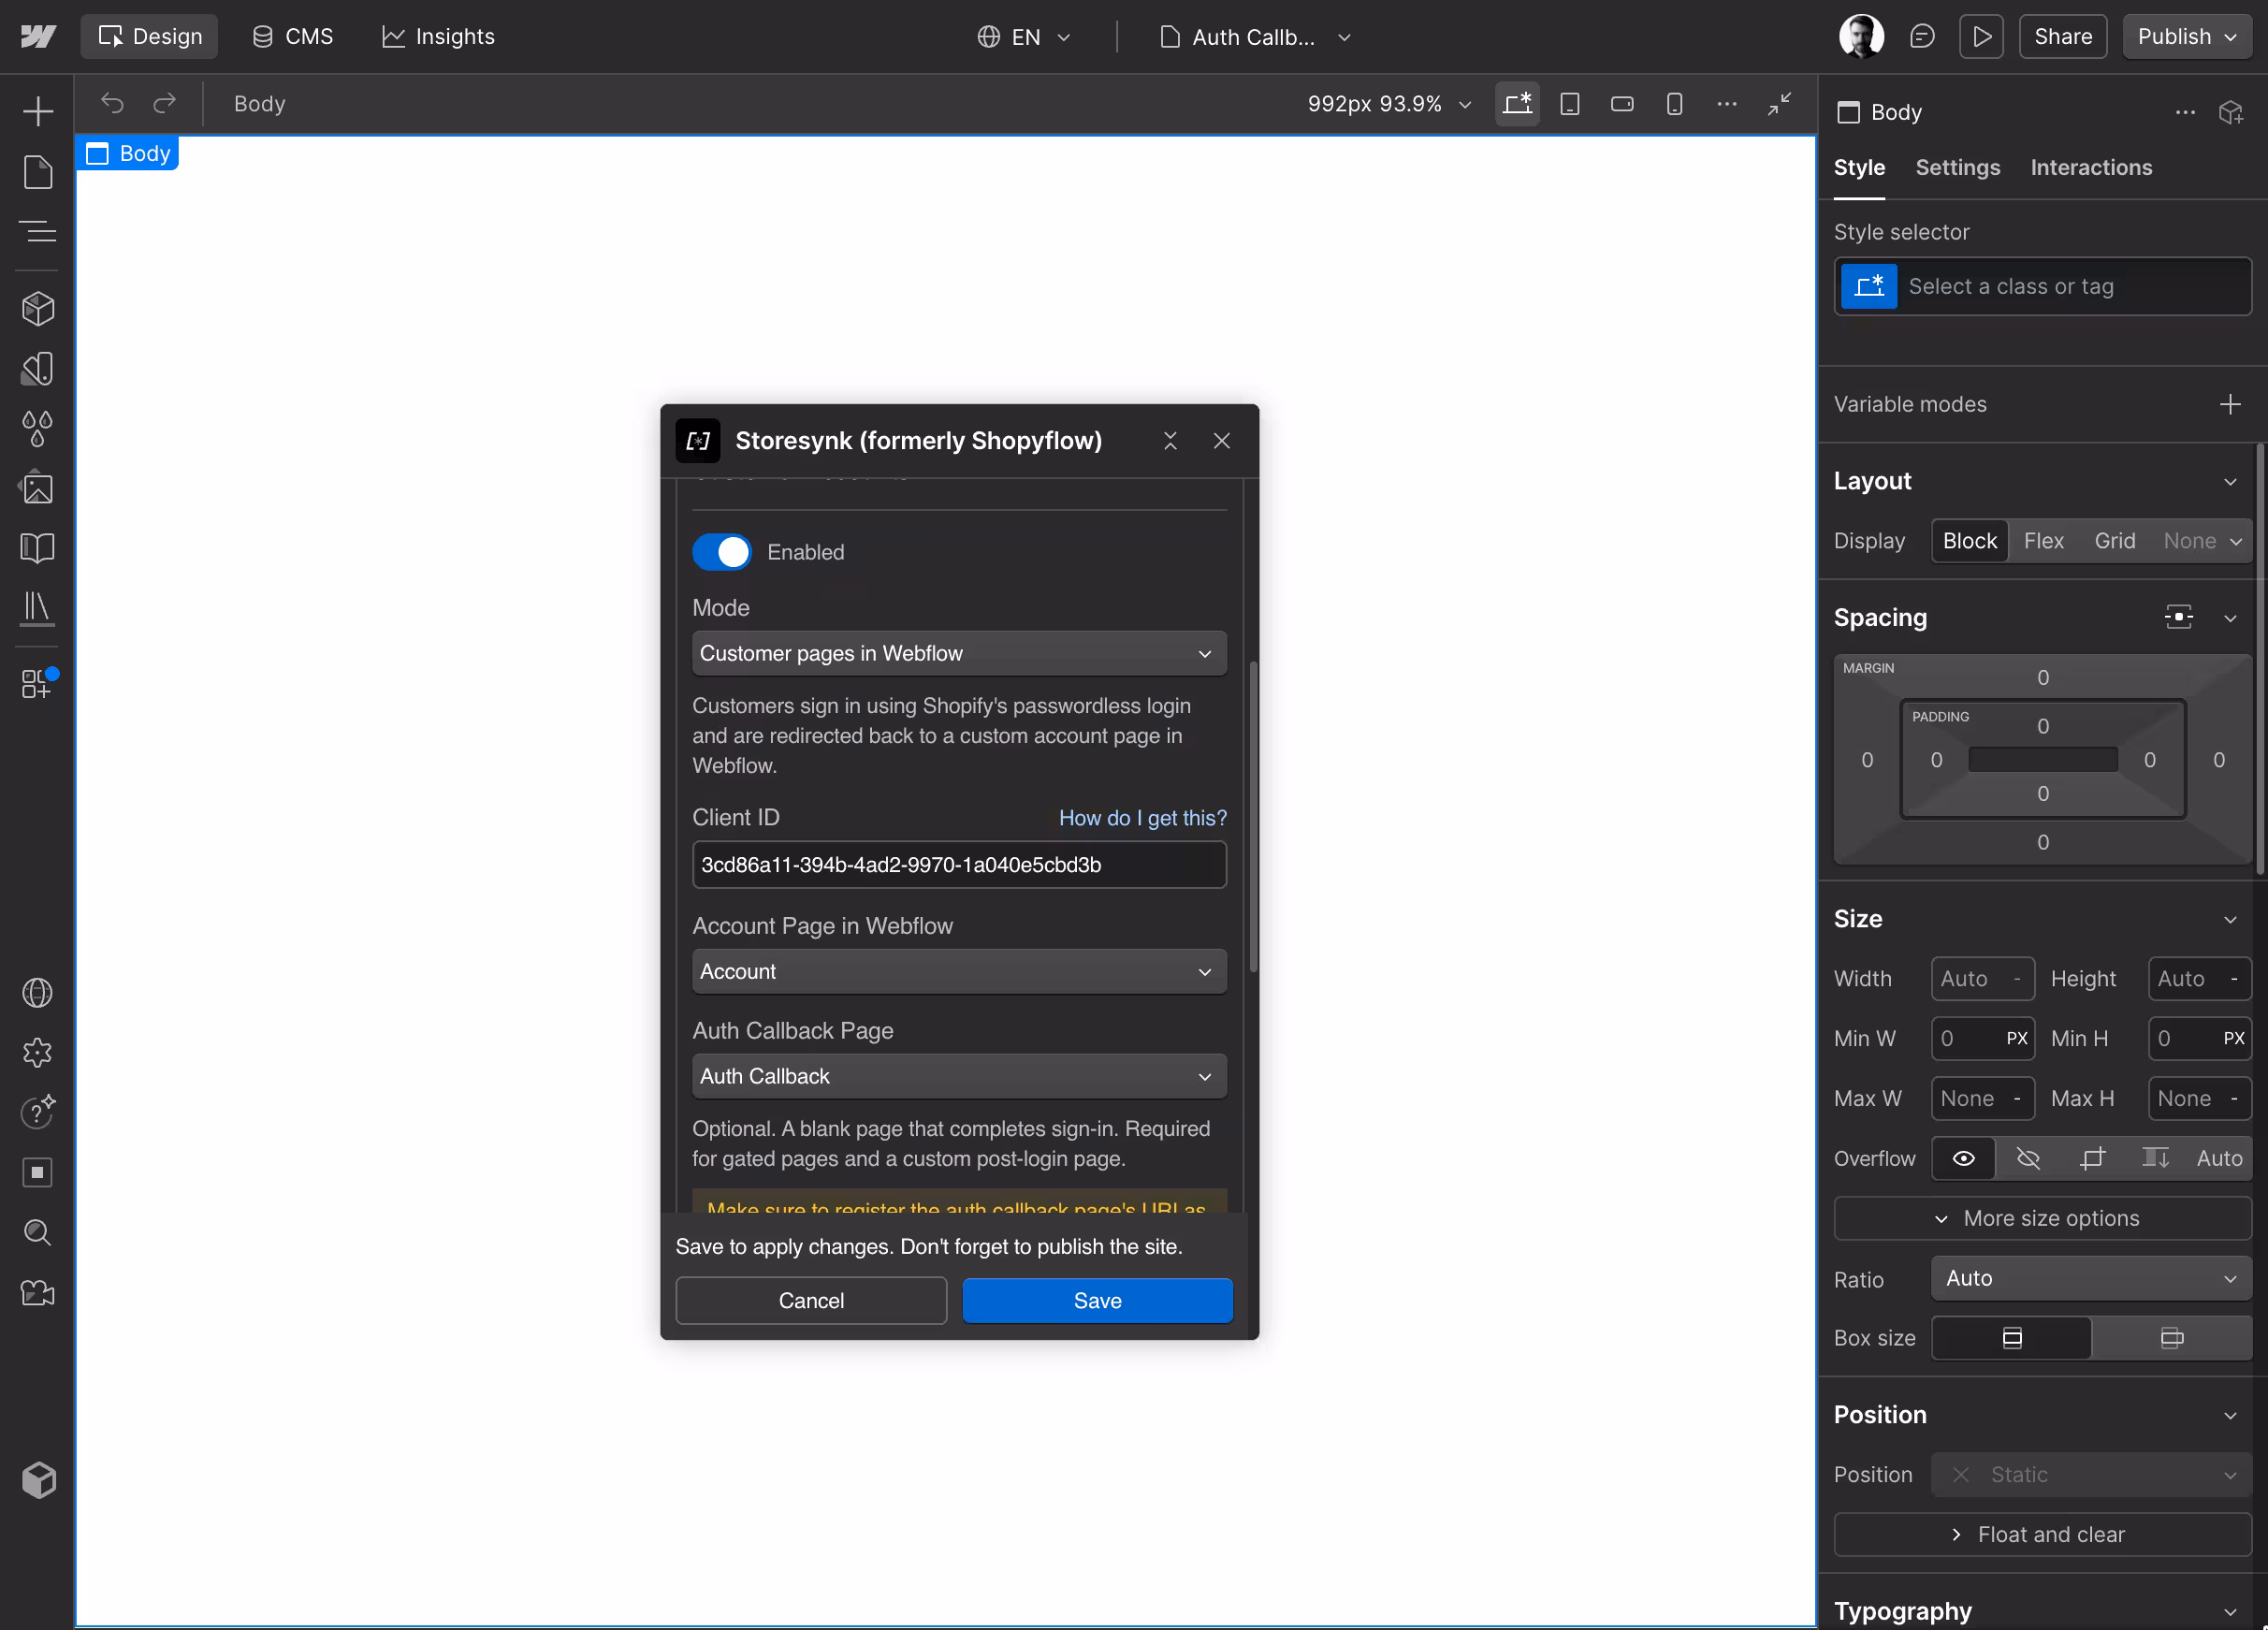Switch to the CMS tab
The image size is (2268, 1630).
(x=293, y=37)
